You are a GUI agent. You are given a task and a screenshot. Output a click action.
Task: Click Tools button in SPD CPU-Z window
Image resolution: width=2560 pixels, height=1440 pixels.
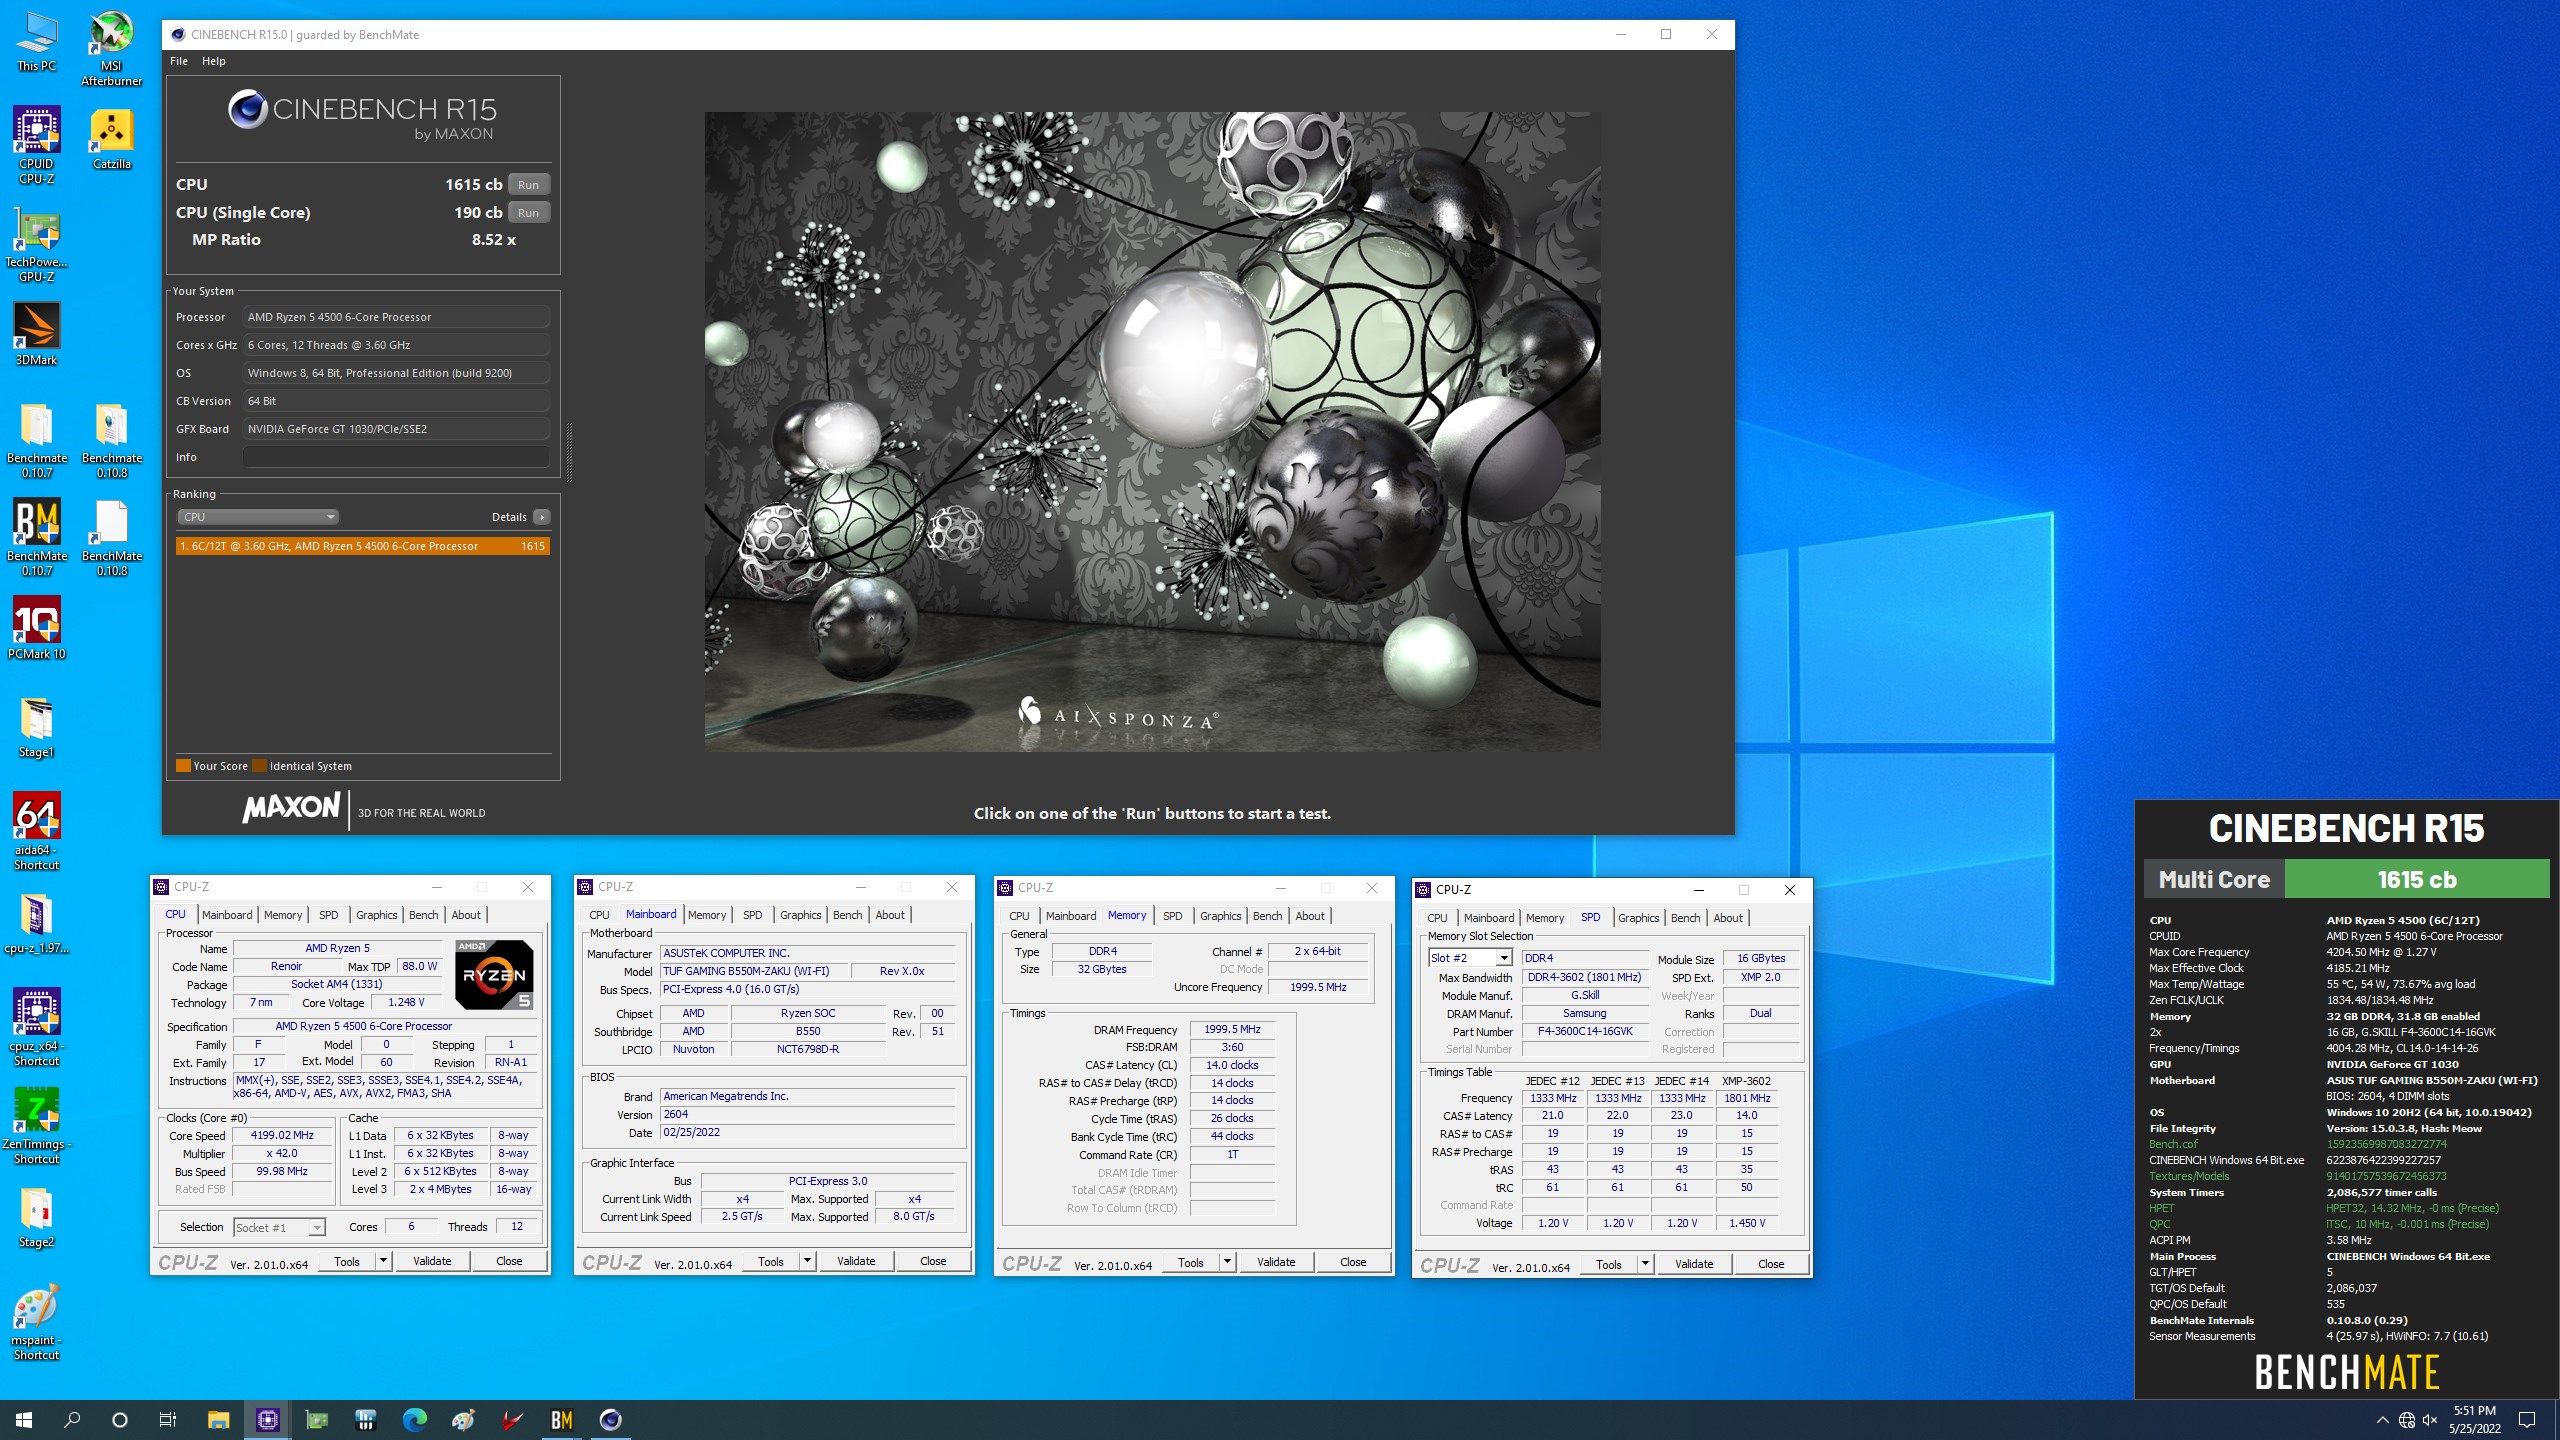(1609, 1264)
